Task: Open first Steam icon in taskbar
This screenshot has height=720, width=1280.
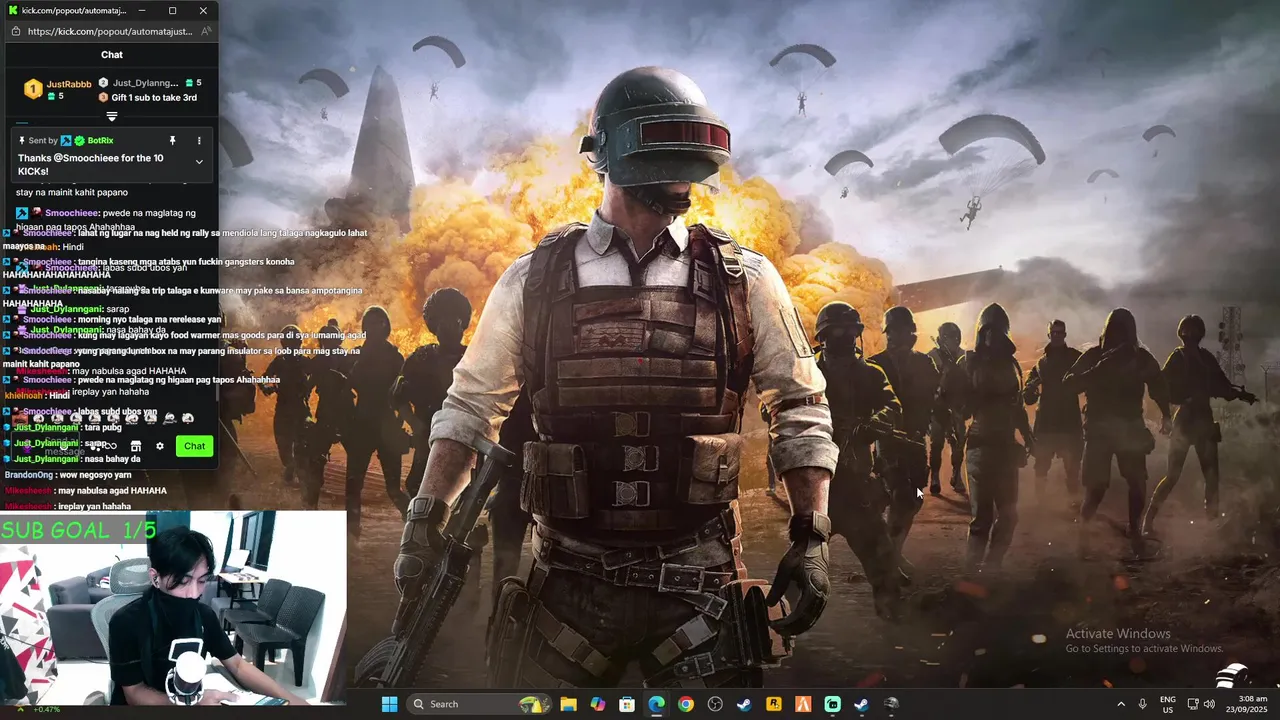Action: click(x=744, y=704)
